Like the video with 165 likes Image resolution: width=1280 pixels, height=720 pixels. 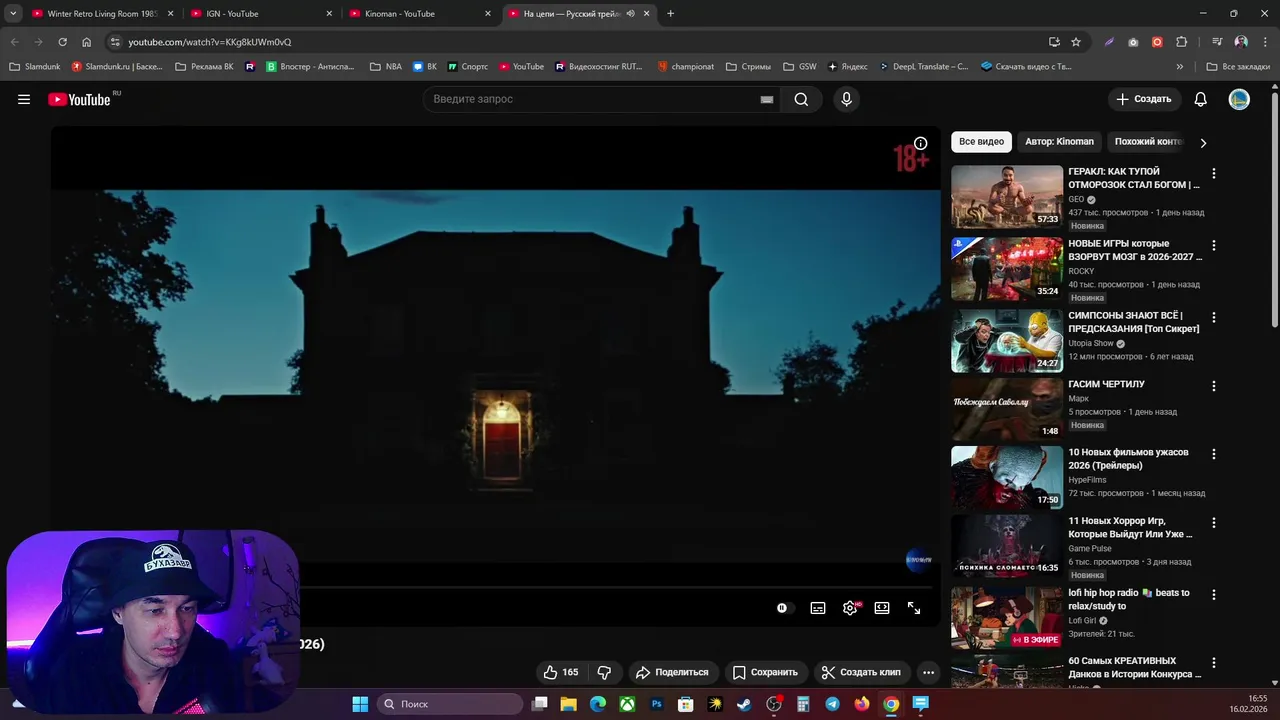561,672
